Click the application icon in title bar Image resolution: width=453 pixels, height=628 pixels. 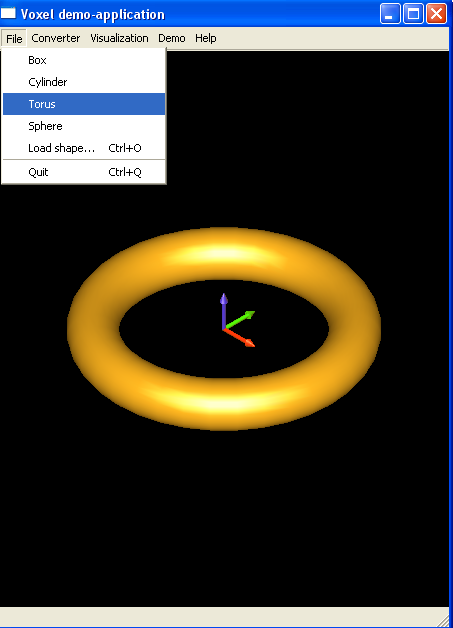tap(8, 13)
